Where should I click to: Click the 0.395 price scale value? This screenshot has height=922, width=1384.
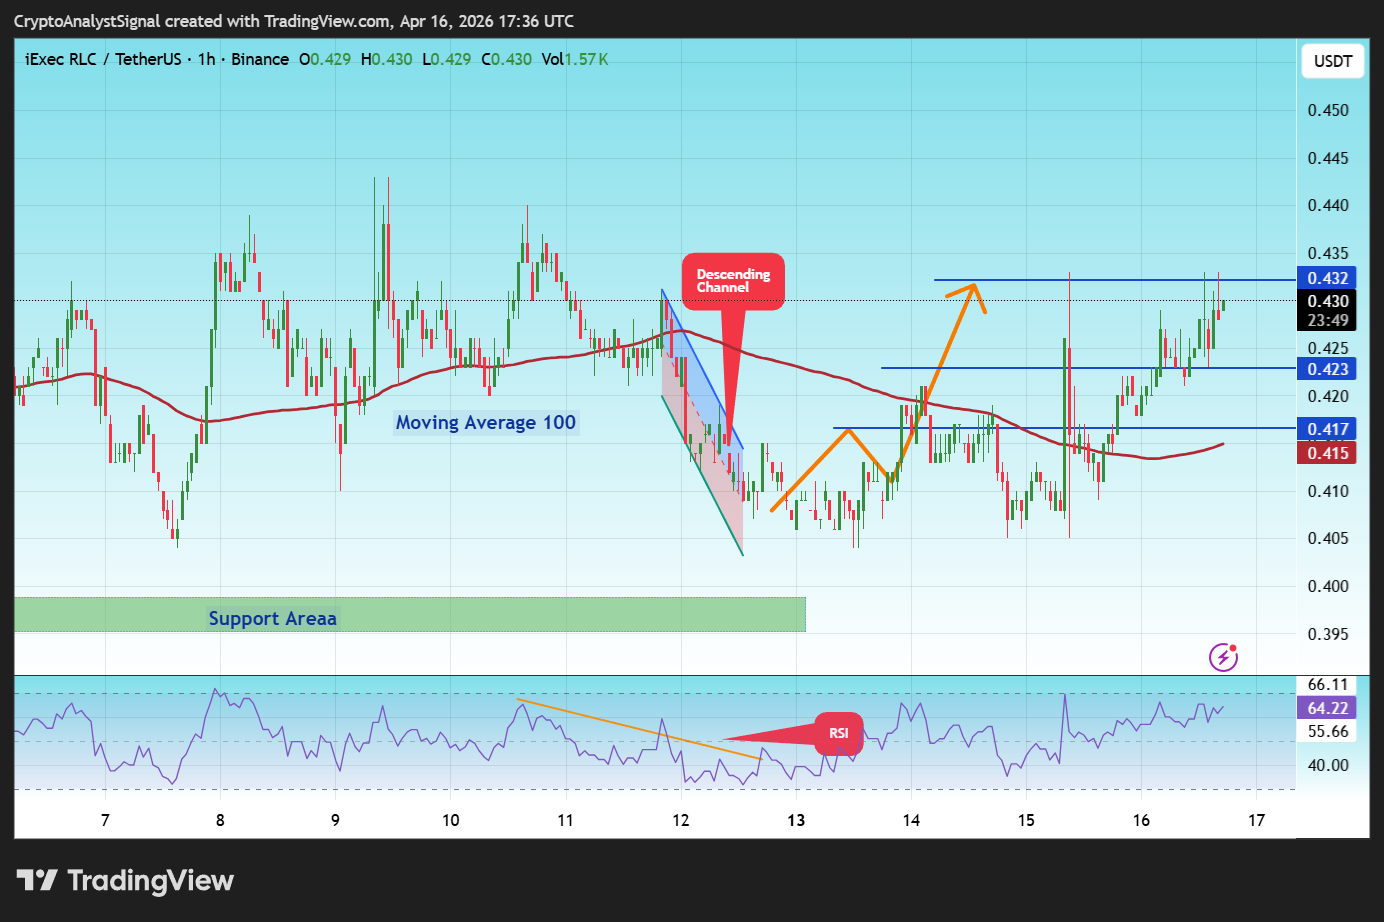pyautogui.click(x=1328, y=634)
